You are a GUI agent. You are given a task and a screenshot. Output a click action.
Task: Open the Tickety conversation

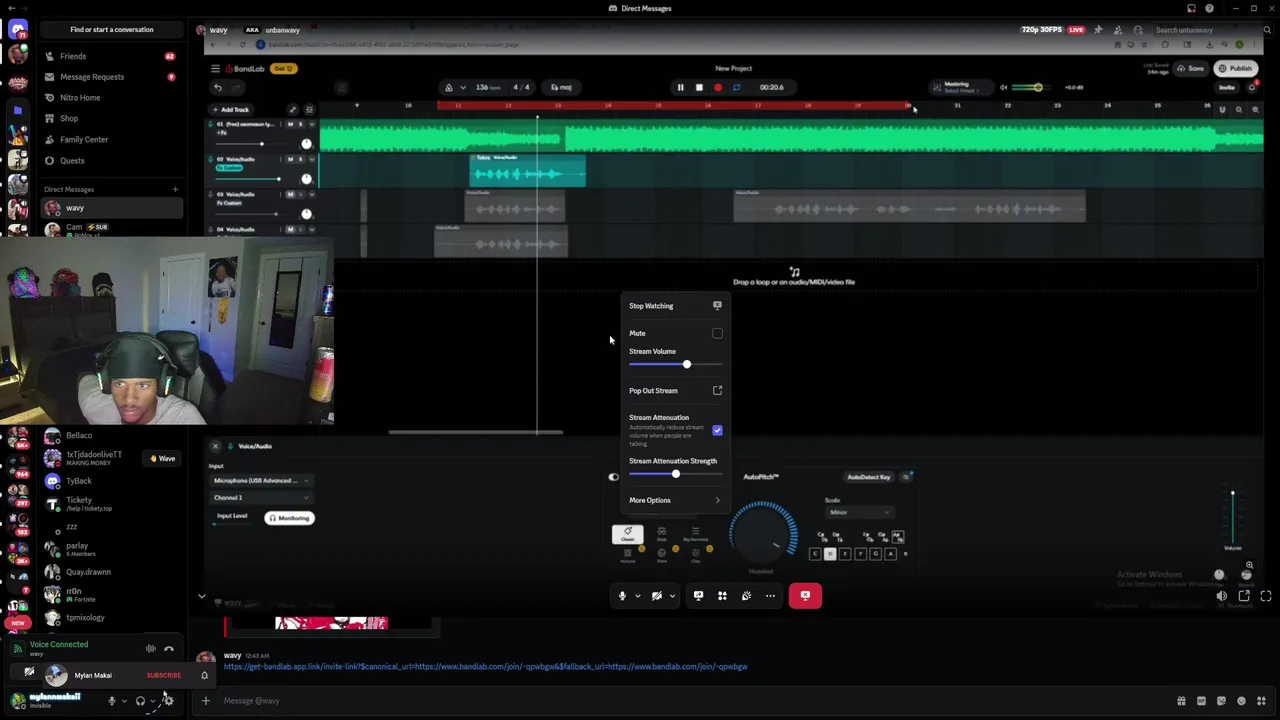coord(112,504)
